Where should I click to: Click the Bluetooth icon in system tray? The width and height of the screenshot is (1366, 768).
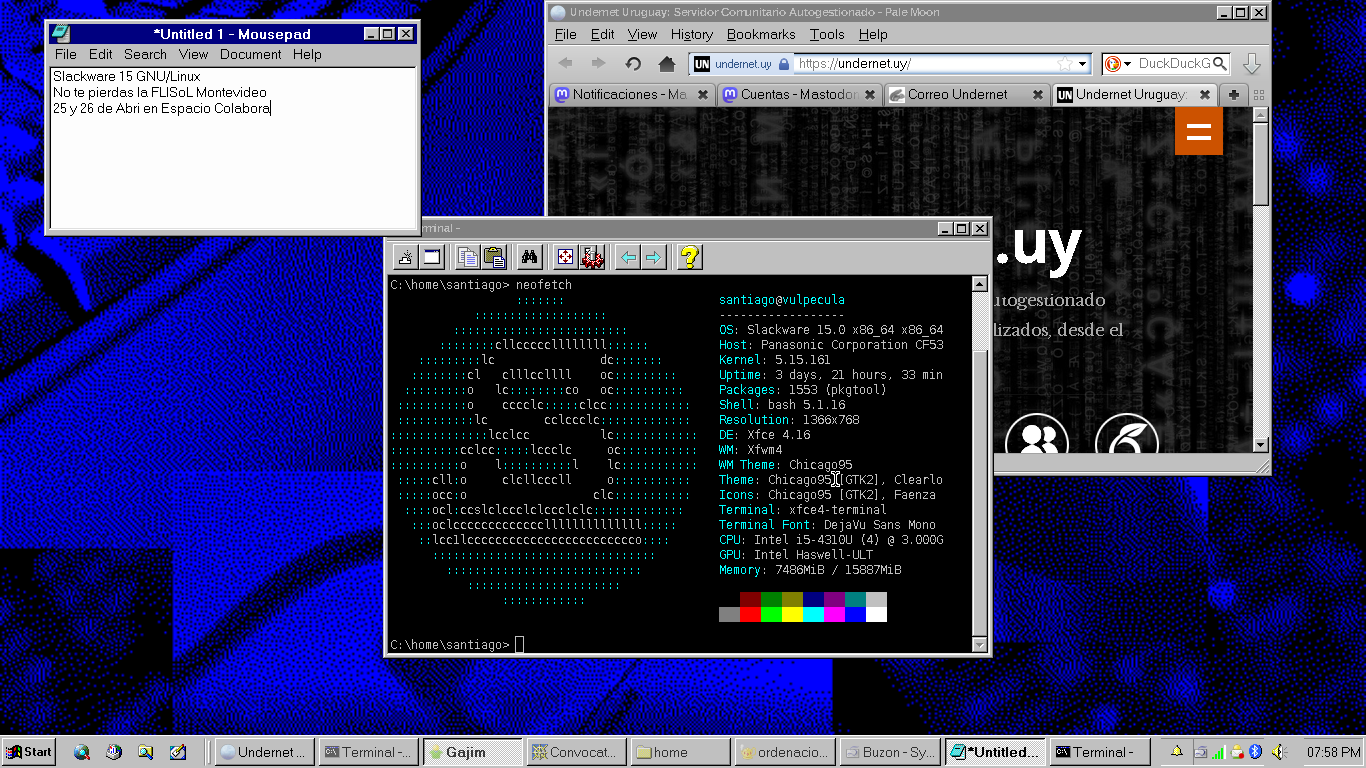point(1255,752)
